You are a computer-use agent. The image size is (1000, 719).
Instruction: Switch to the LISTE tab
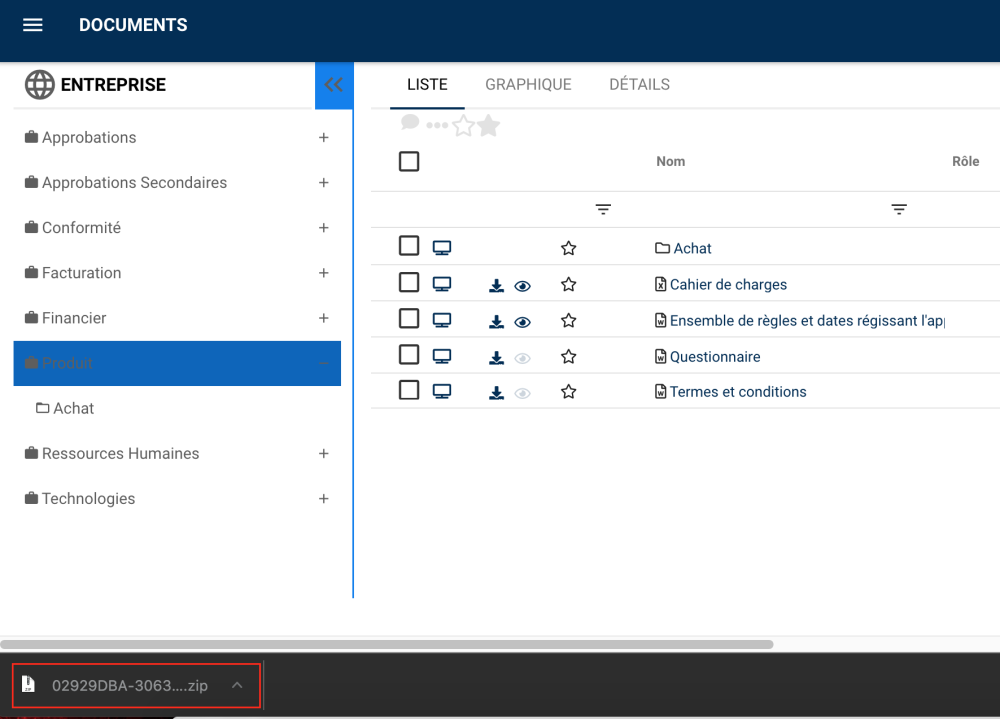pyautogui.click(x=427, y=85)
